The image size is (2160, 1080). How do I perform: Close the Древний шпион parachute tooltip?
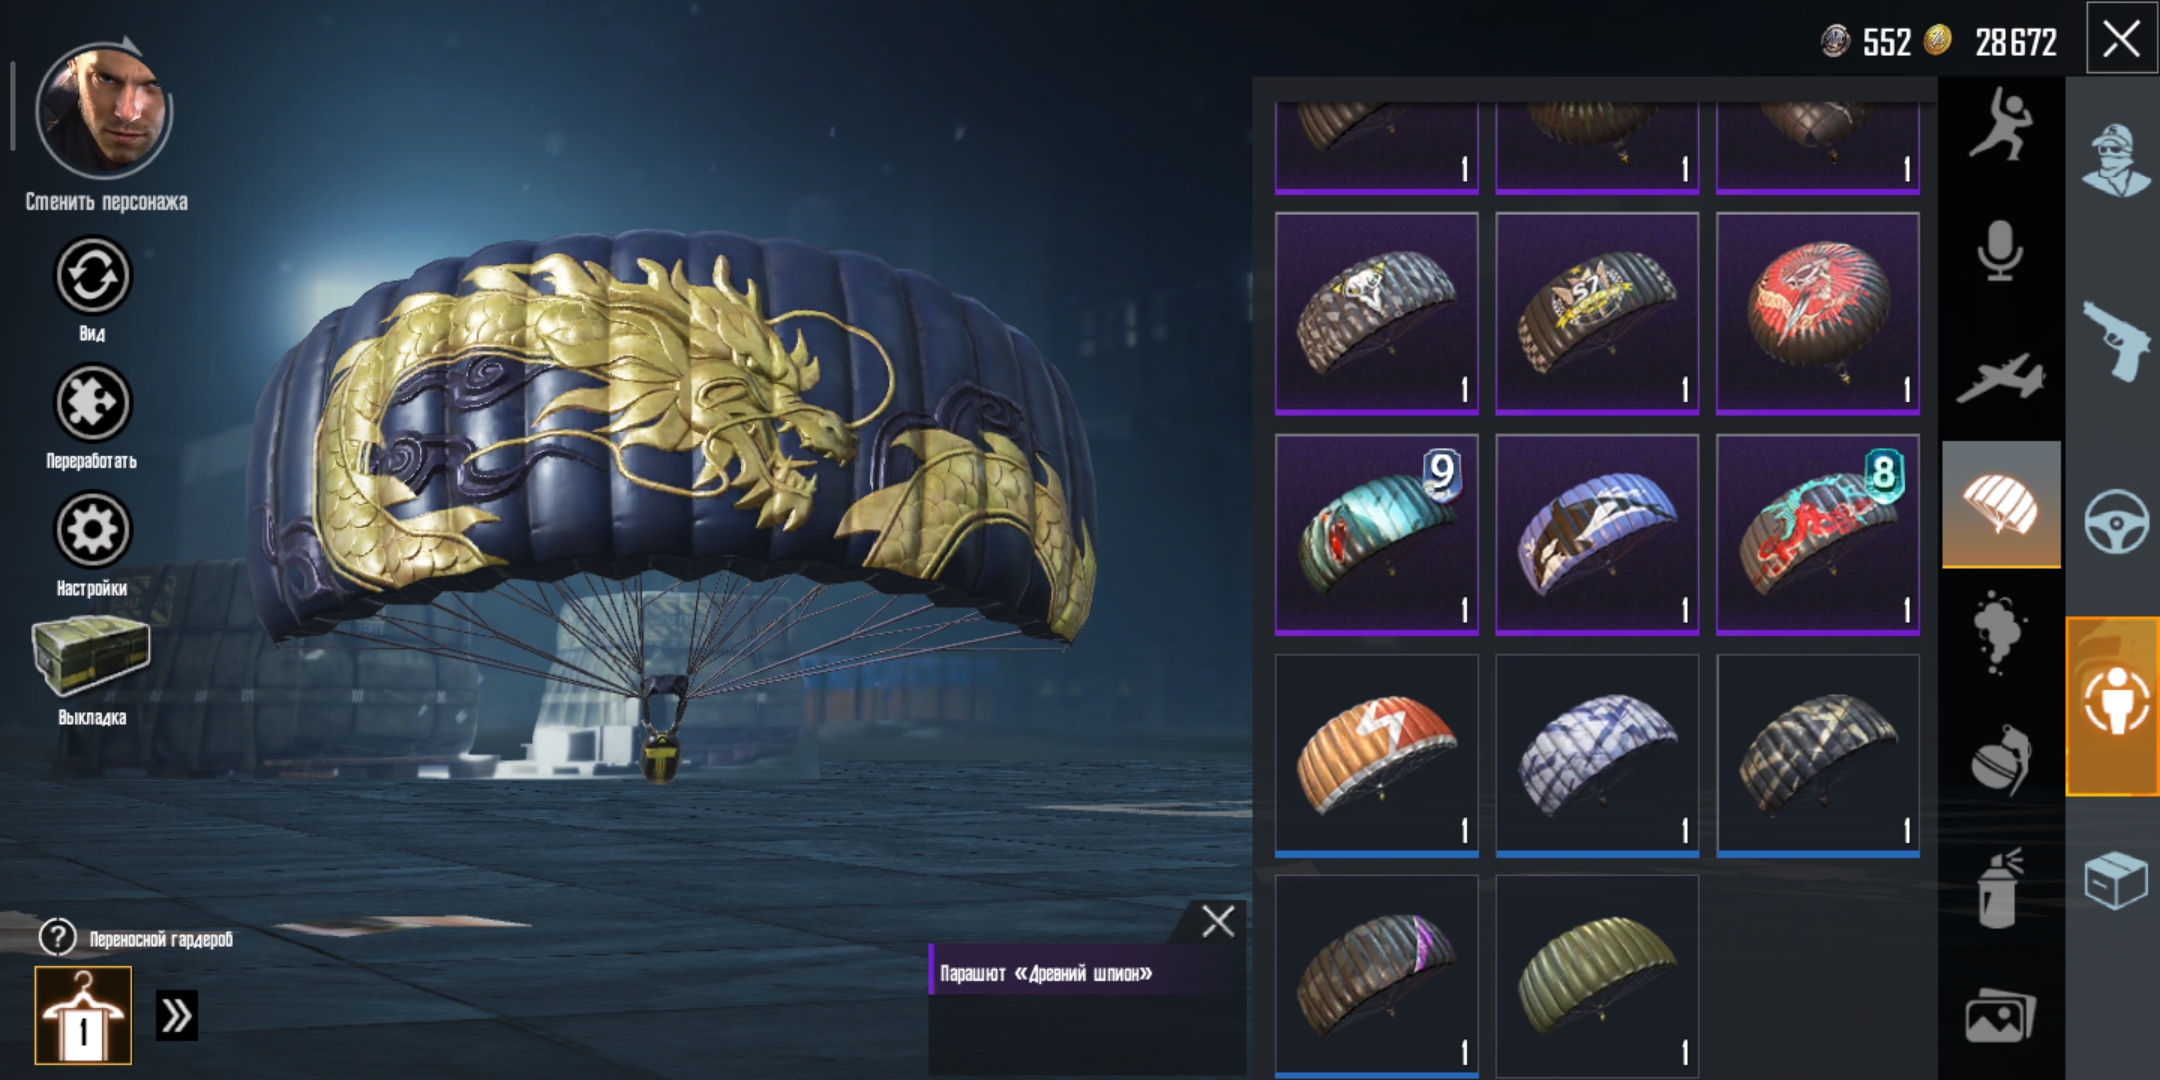1217,921
